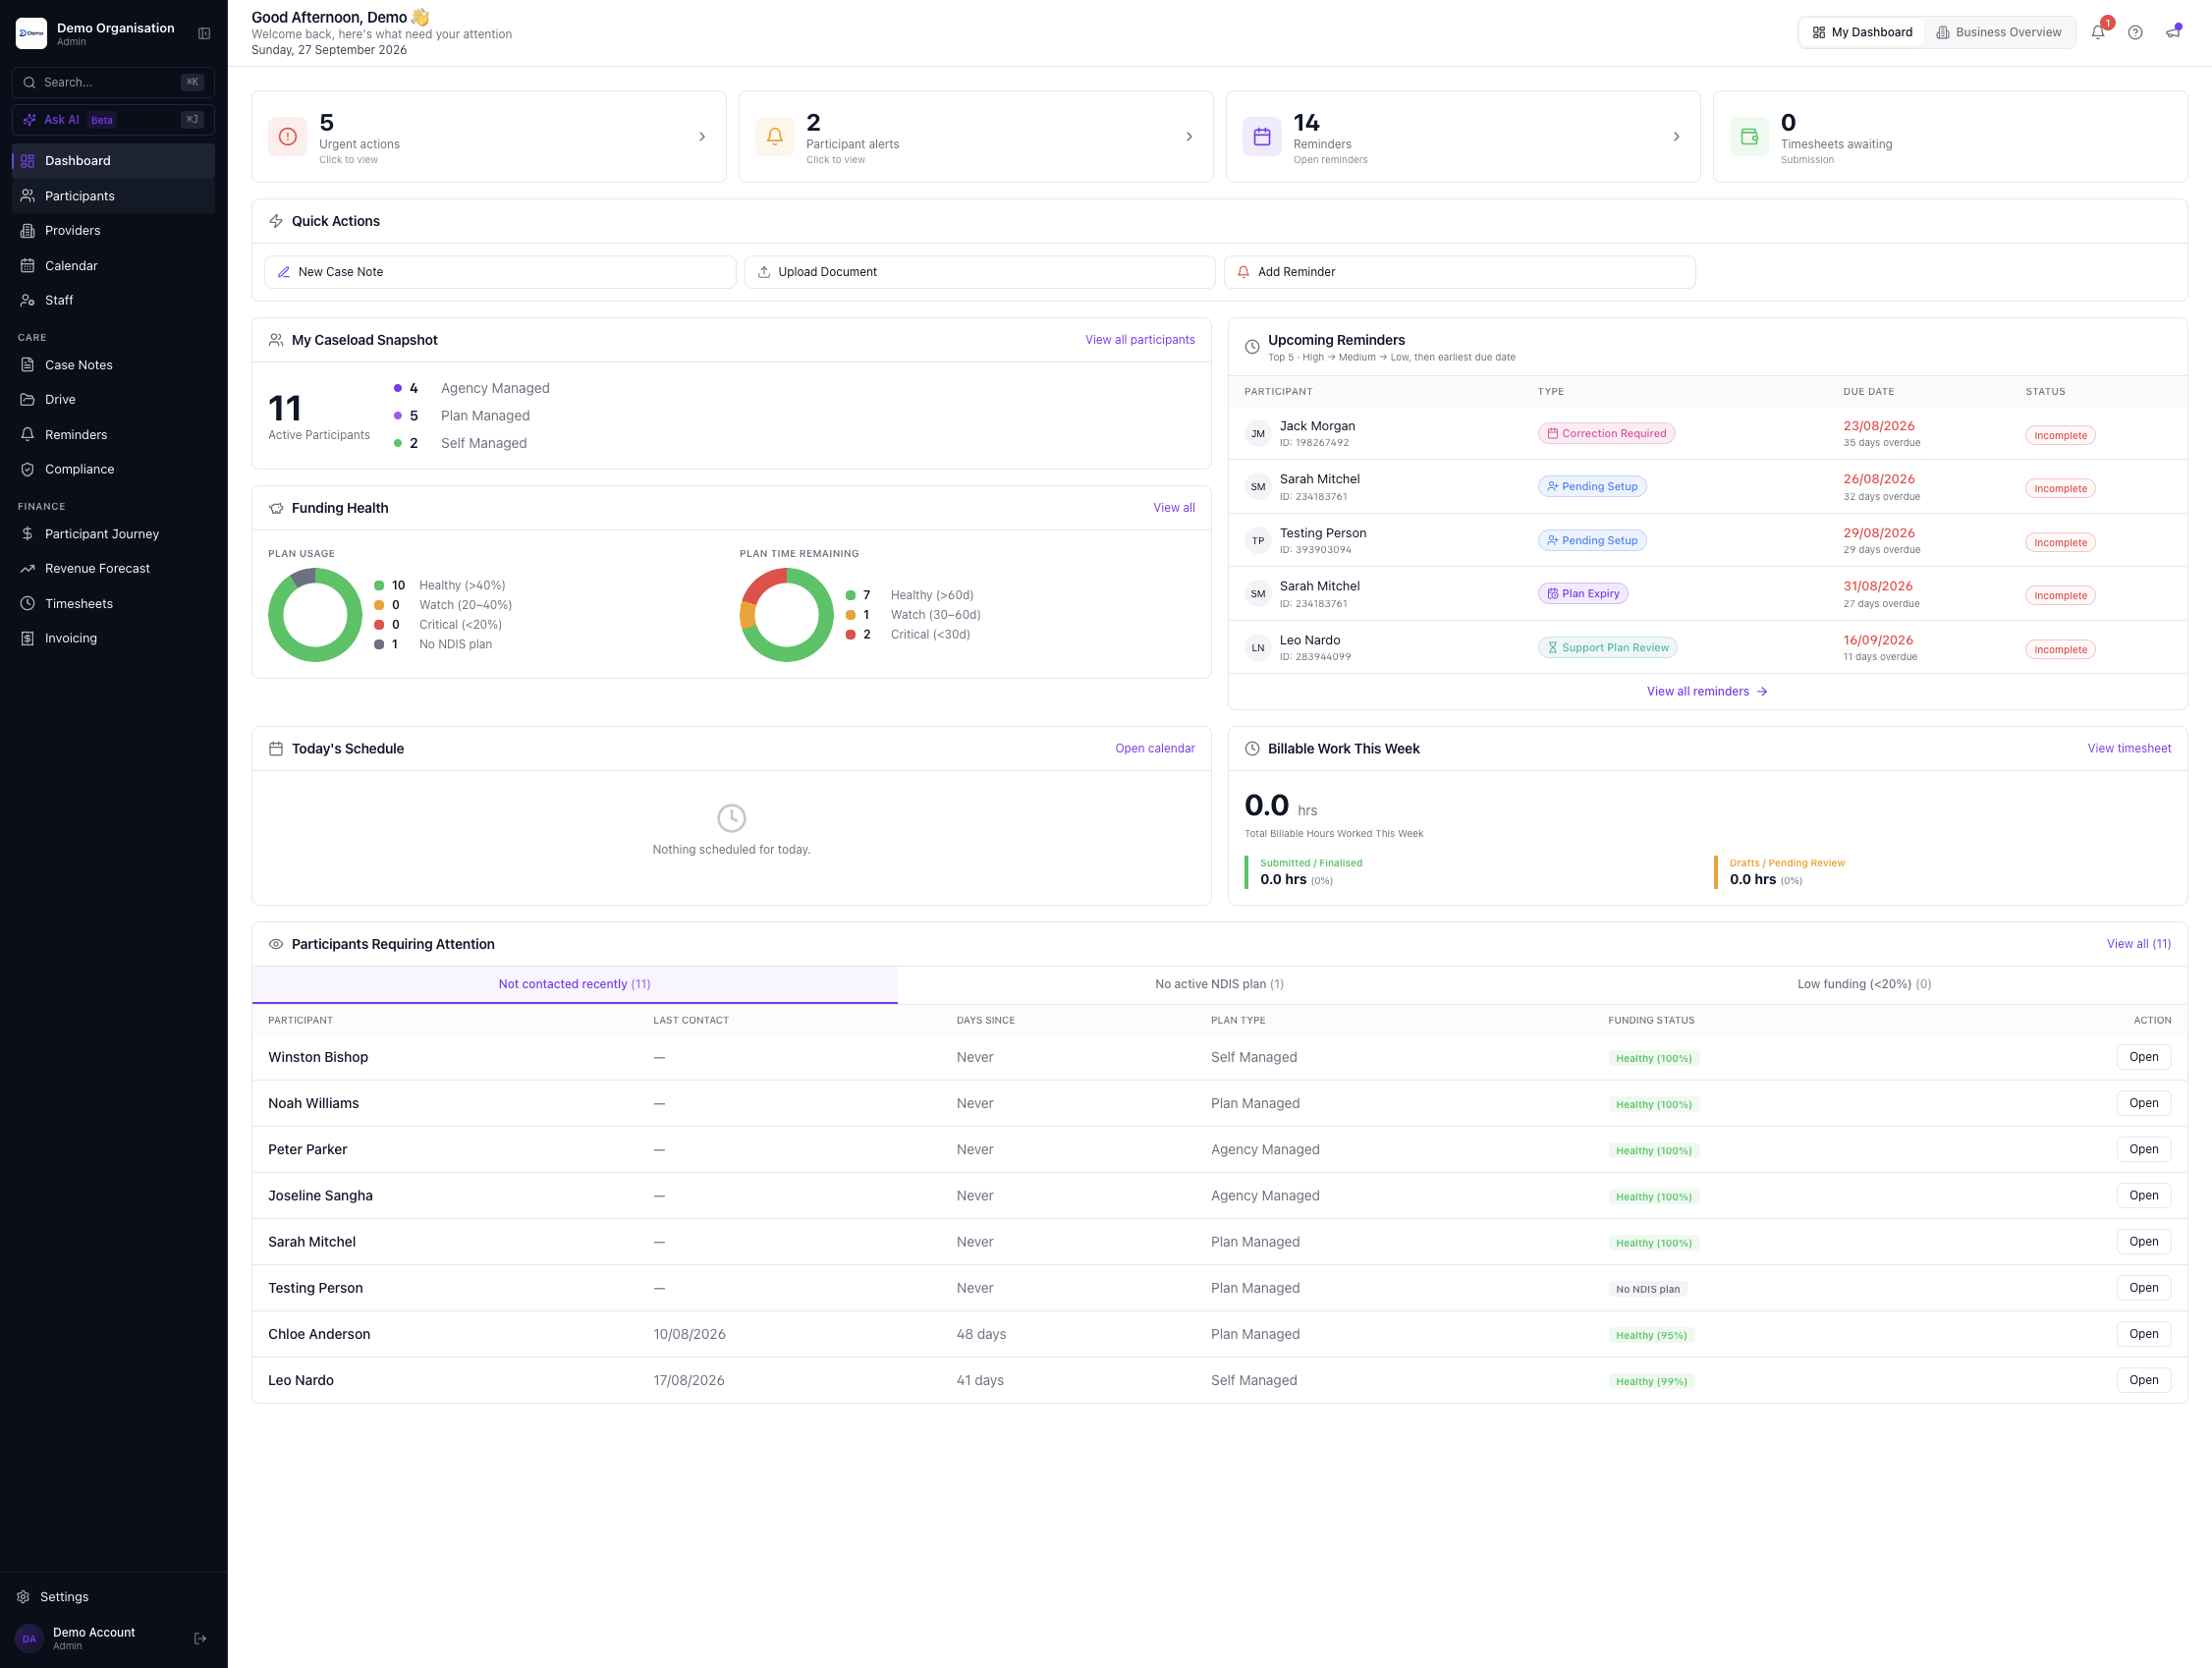The width and height of the screenshot is (2212, 1668).
Task: Click the logout icon beside Demo Account
Action: (x=200, y=1638)
